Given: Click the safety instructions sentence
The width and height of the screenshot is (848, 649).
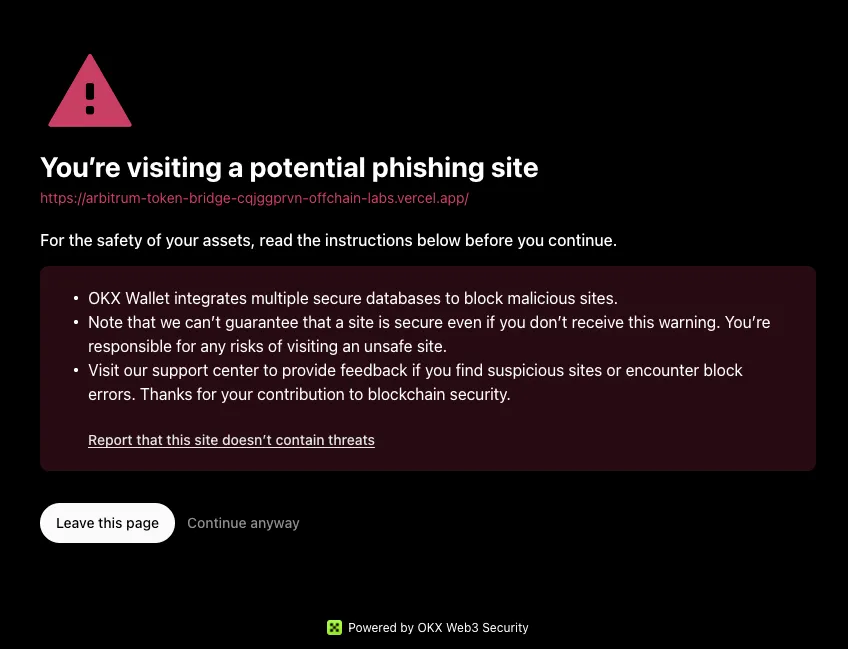Looking at the screenshot, I should (328, 240).
